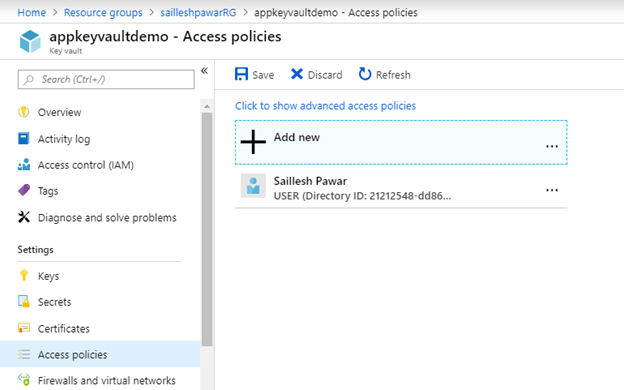Click the purple Tags icon
Viewport: 624px width, 390px height.
[x=24, y=190]
